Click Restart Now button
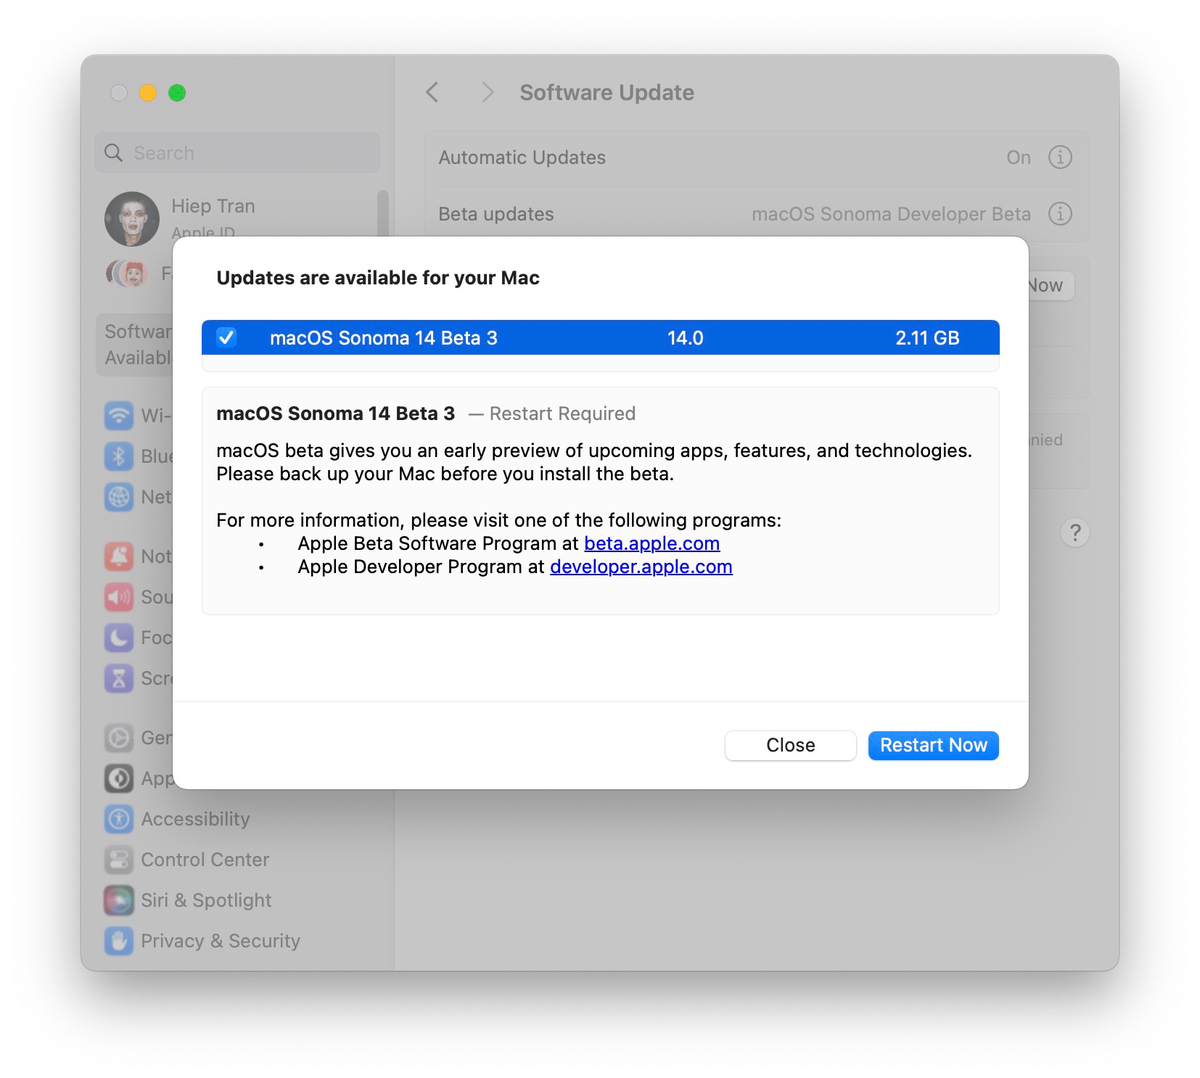 (x=933, y=745)
